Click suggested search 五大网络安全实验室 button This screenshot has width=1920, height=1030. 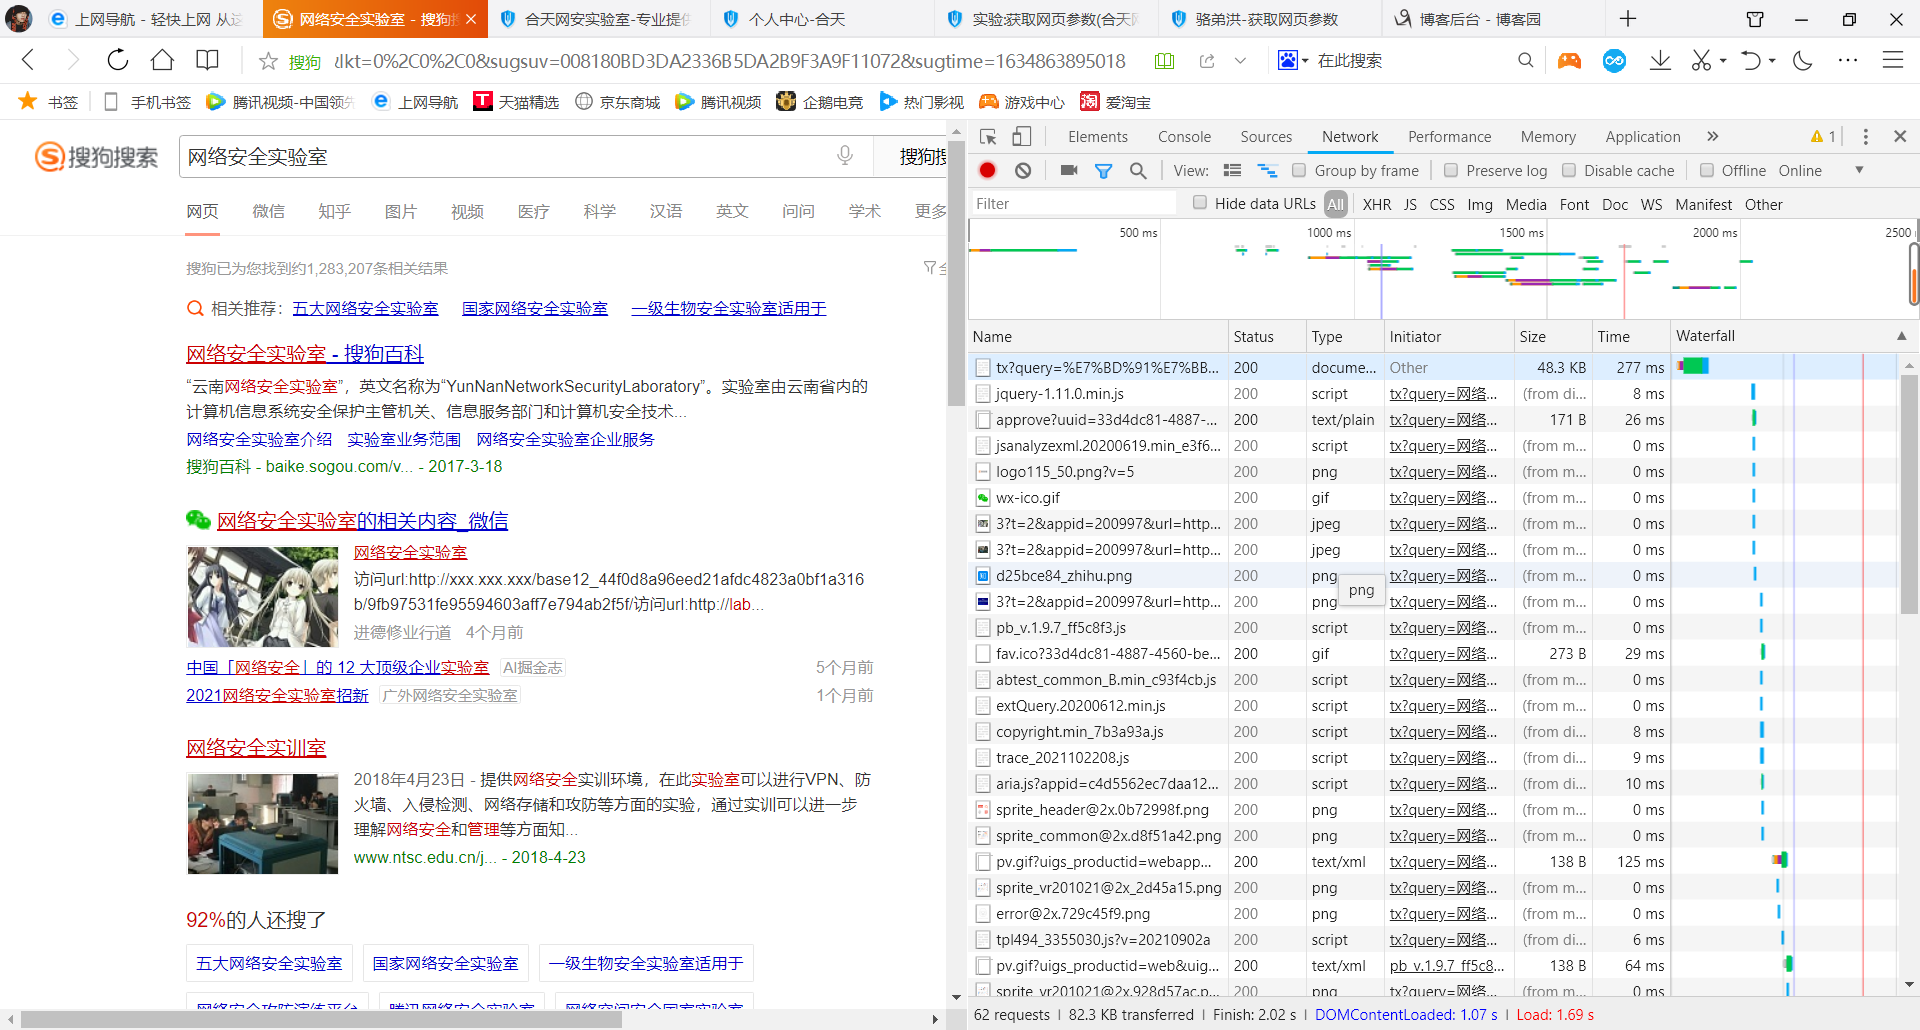pyautogui.click(x=269, y=963)
